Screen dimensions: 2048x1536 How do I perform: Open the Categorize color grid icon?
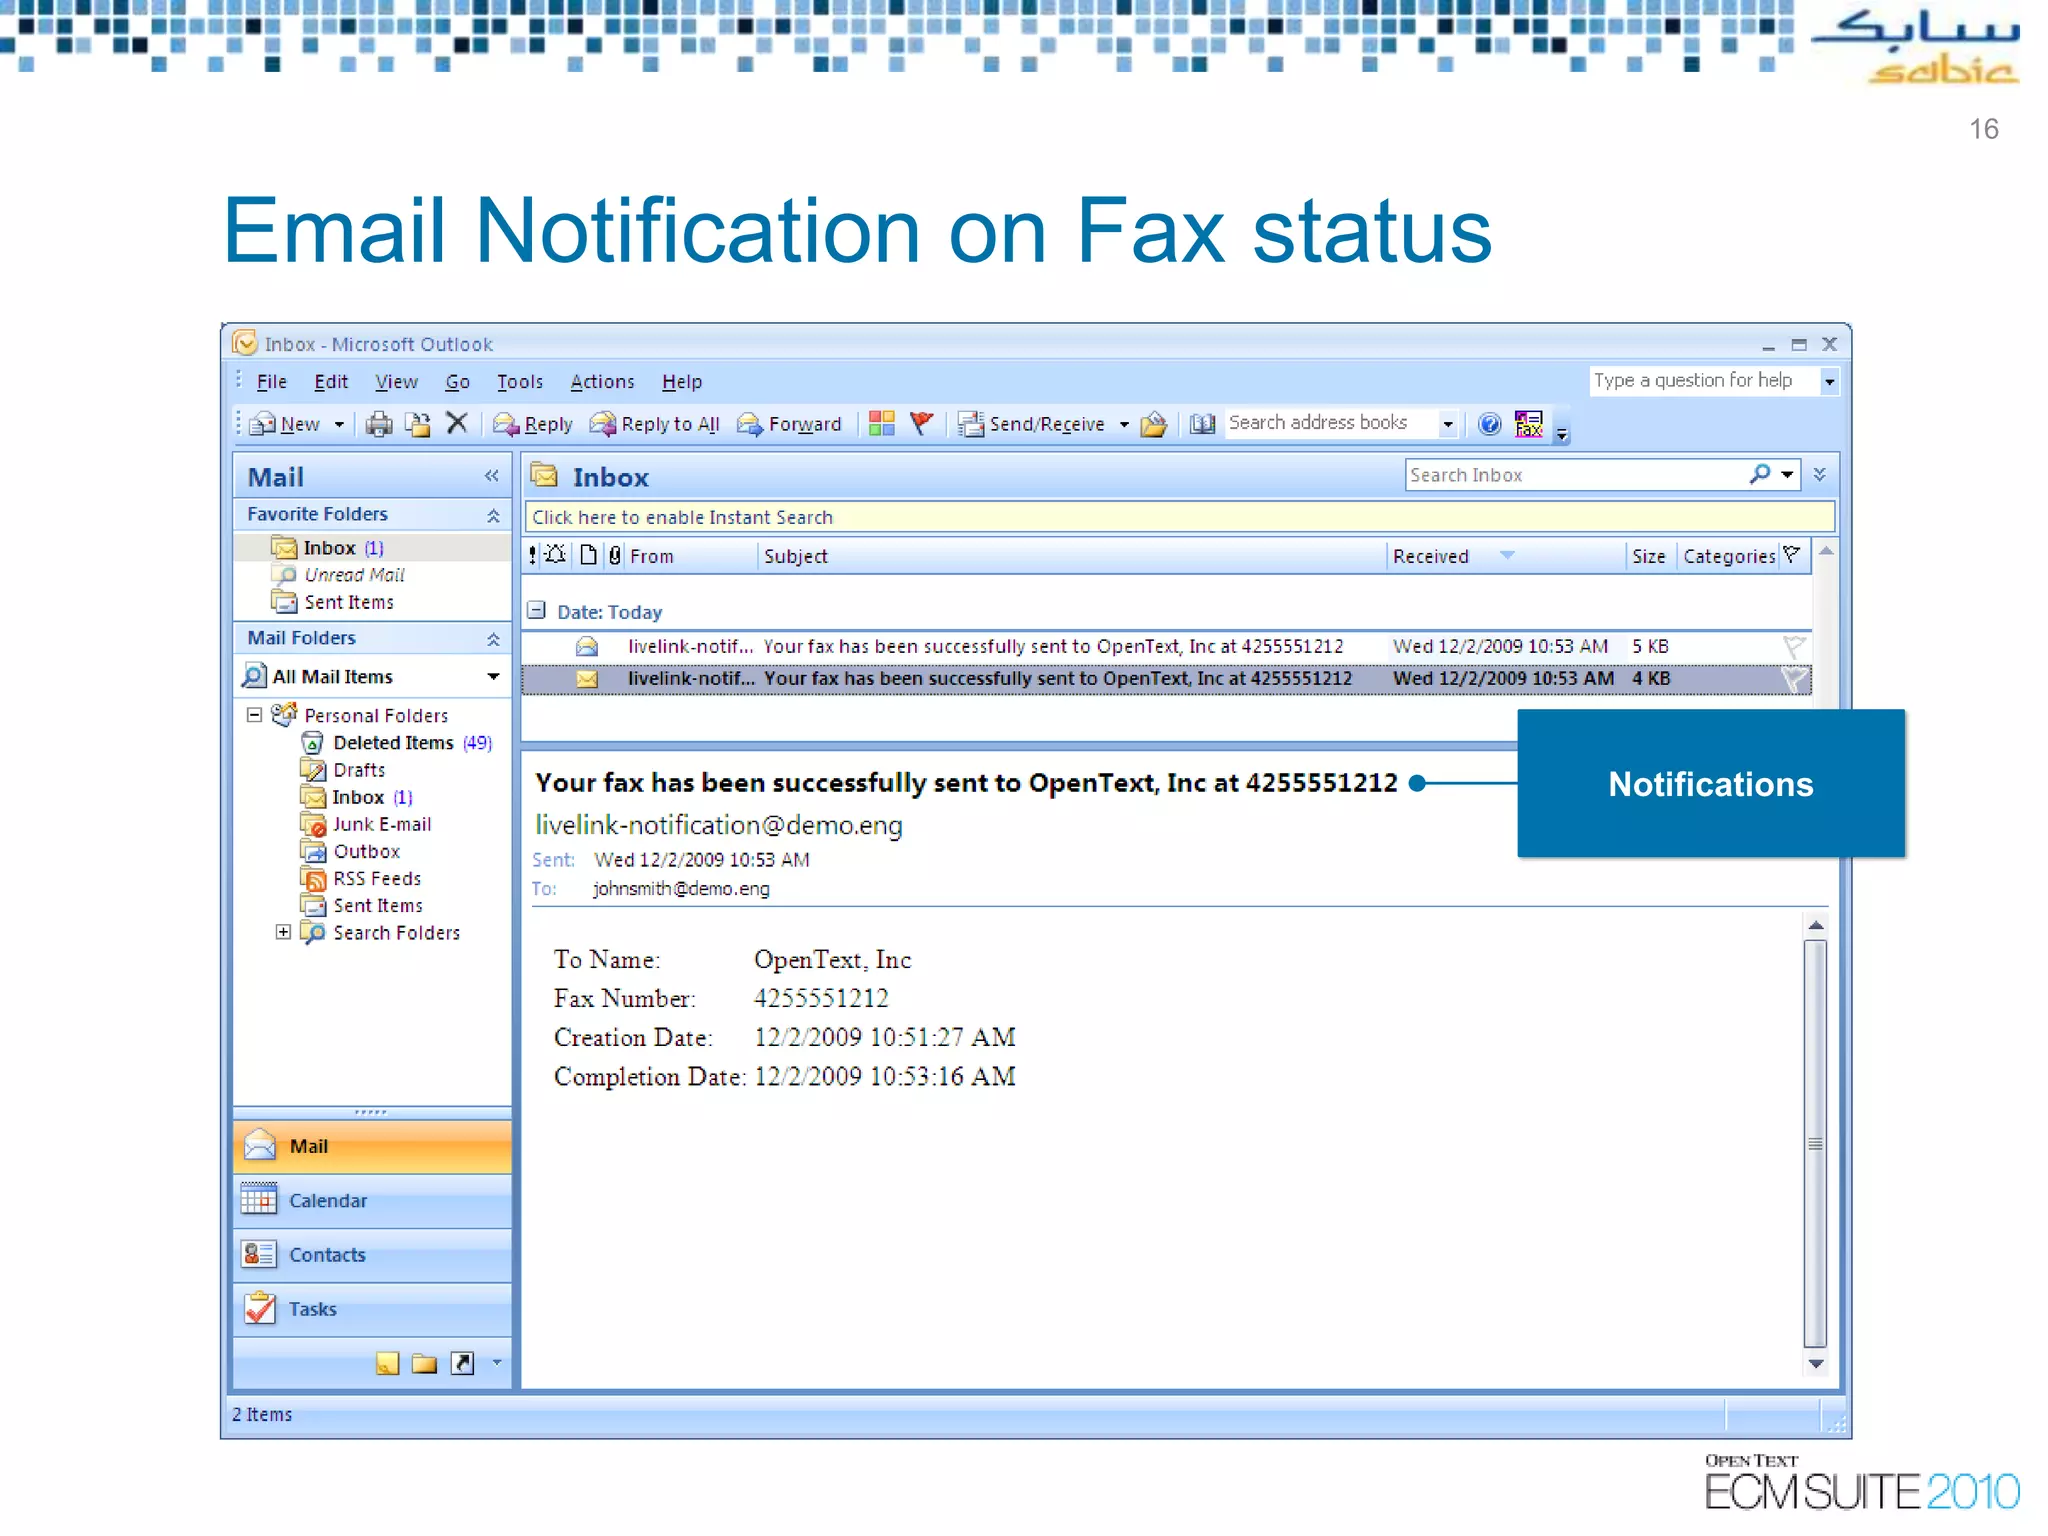pyautogui.click(x=882, y=424)
